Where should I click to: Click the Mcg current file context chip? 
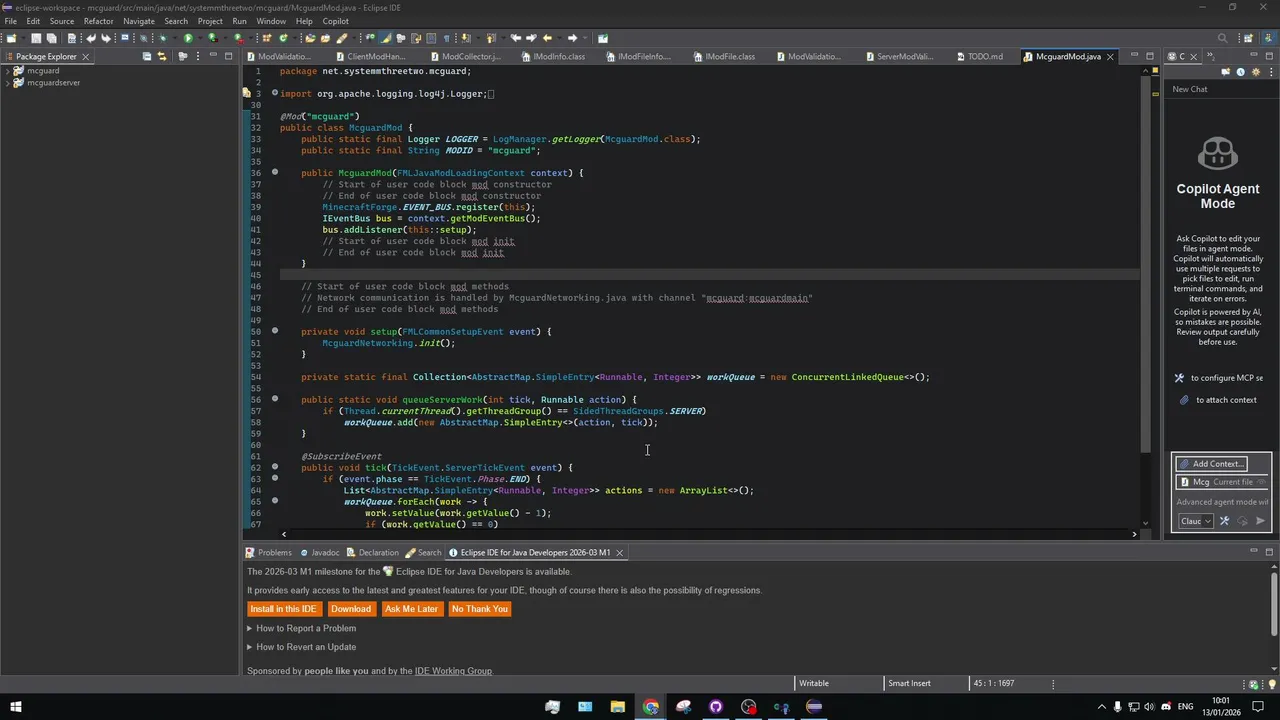pyautogui.click(x=1222, y=482)
